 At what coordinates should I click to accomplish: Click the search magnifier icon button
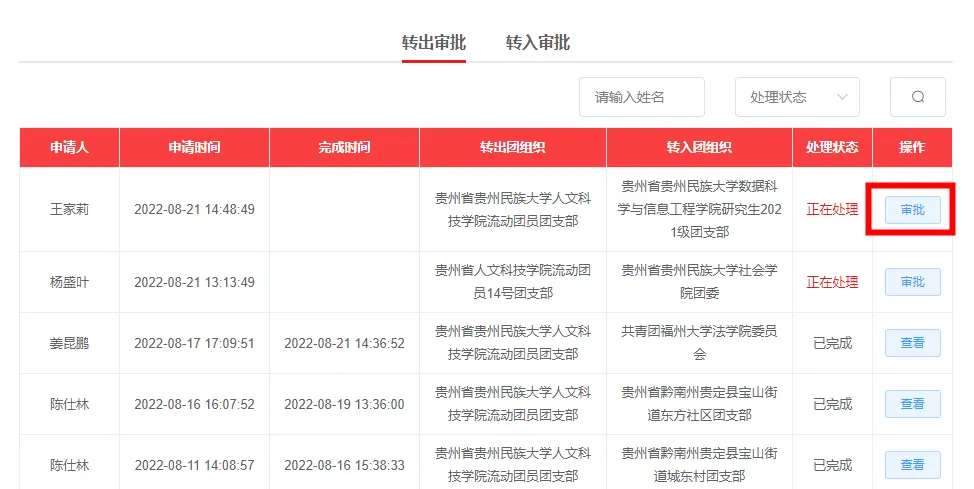[917, 97]
